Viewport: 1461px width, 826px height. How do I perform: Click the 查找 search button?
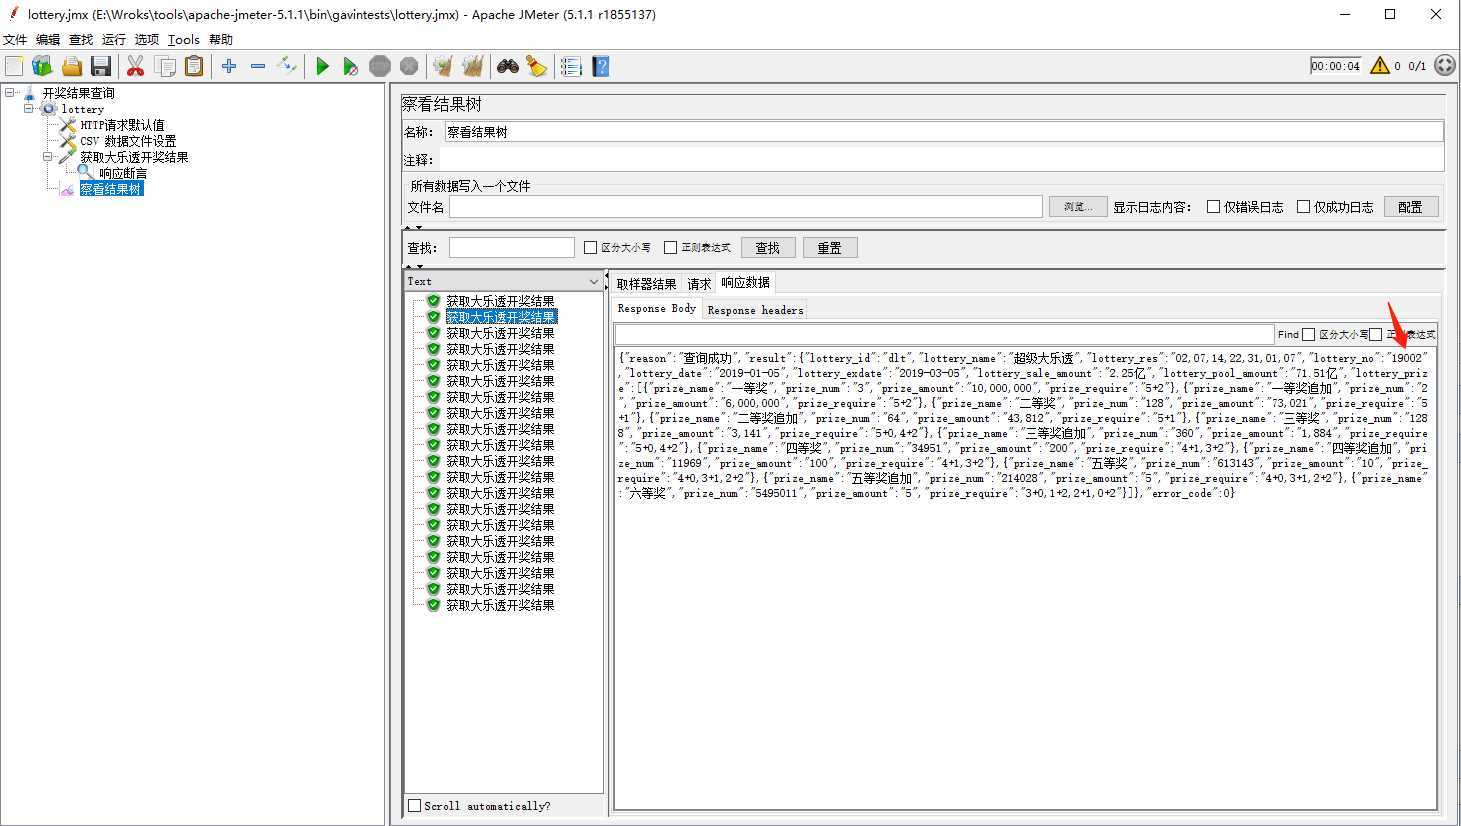click(x=768, y=248)
